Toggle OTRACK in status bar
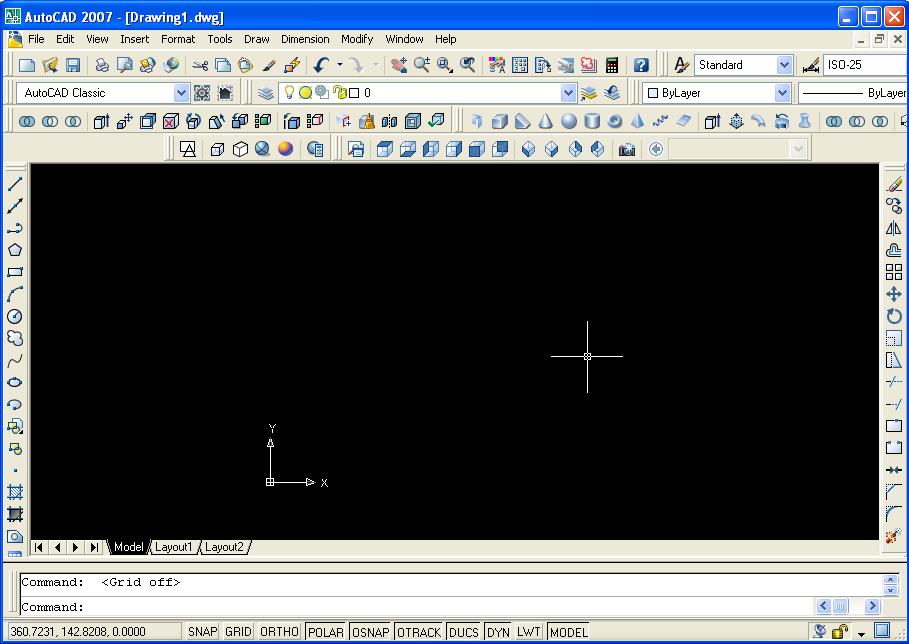Viewport: 909px width, 644px height. pyautogui.click(x=419, y=632)
